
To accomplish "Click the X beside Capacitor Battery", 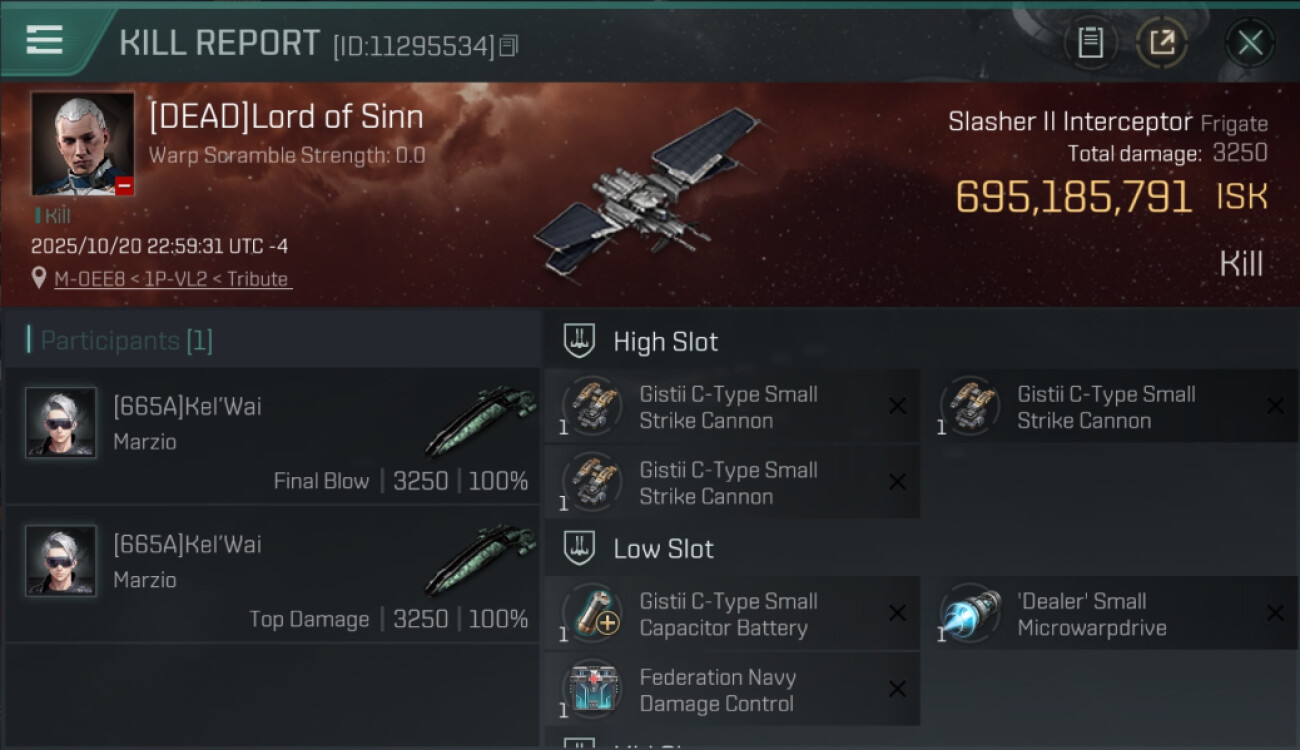I will click(897, 613).
